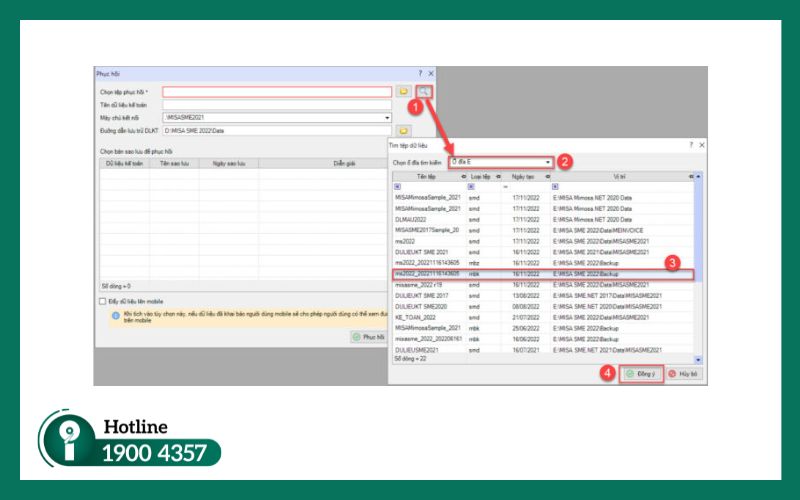
Task: Open the data file search magnifier icon
Action: (424, 92)
